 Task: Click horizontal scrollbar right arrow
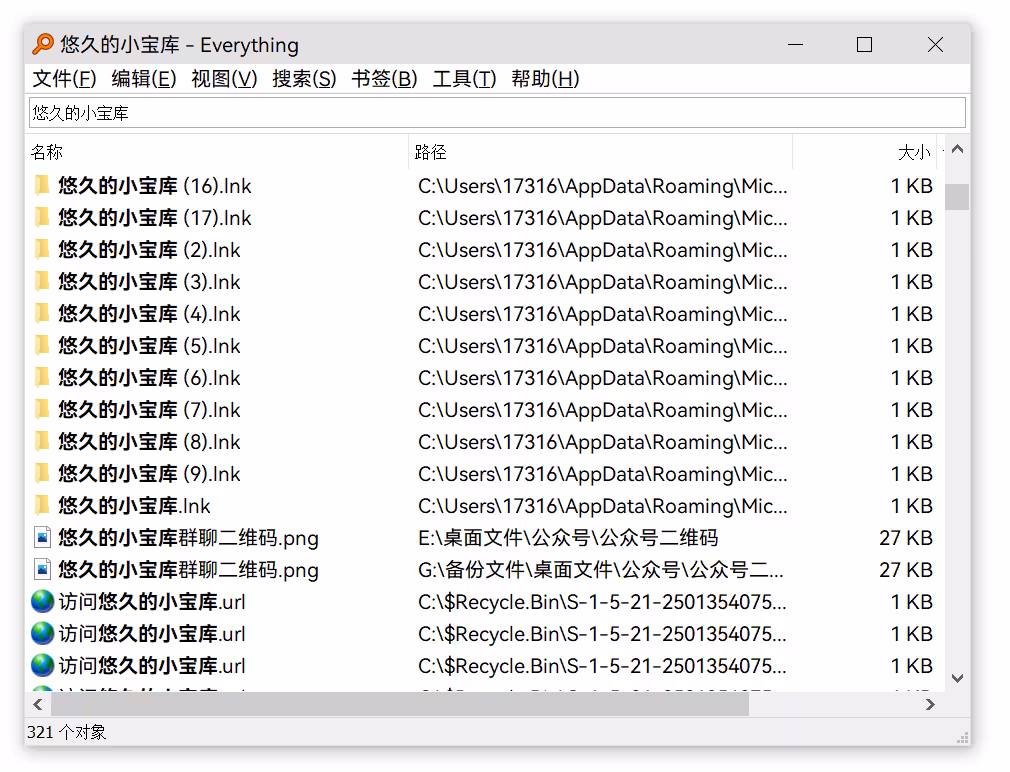coord(929,704)
